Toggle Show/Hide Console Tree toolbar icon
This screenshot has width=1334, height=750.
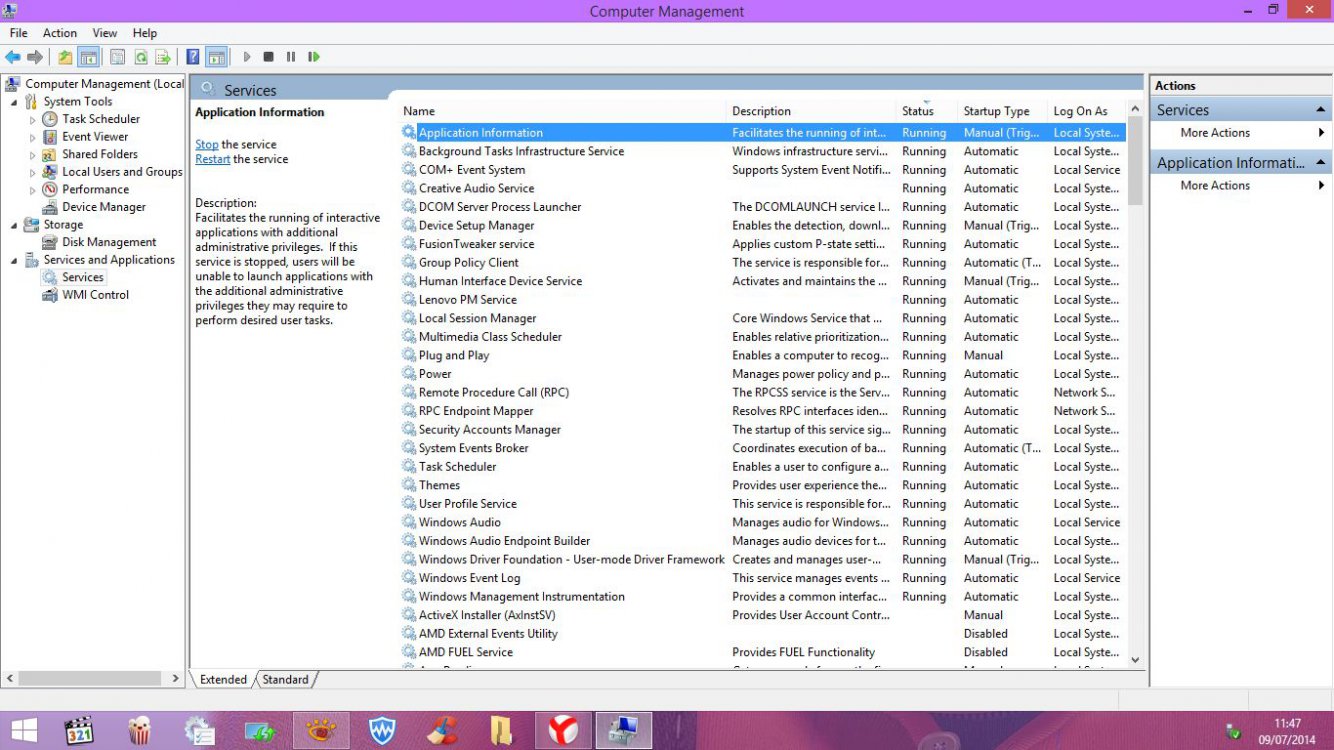pos(88,57)
